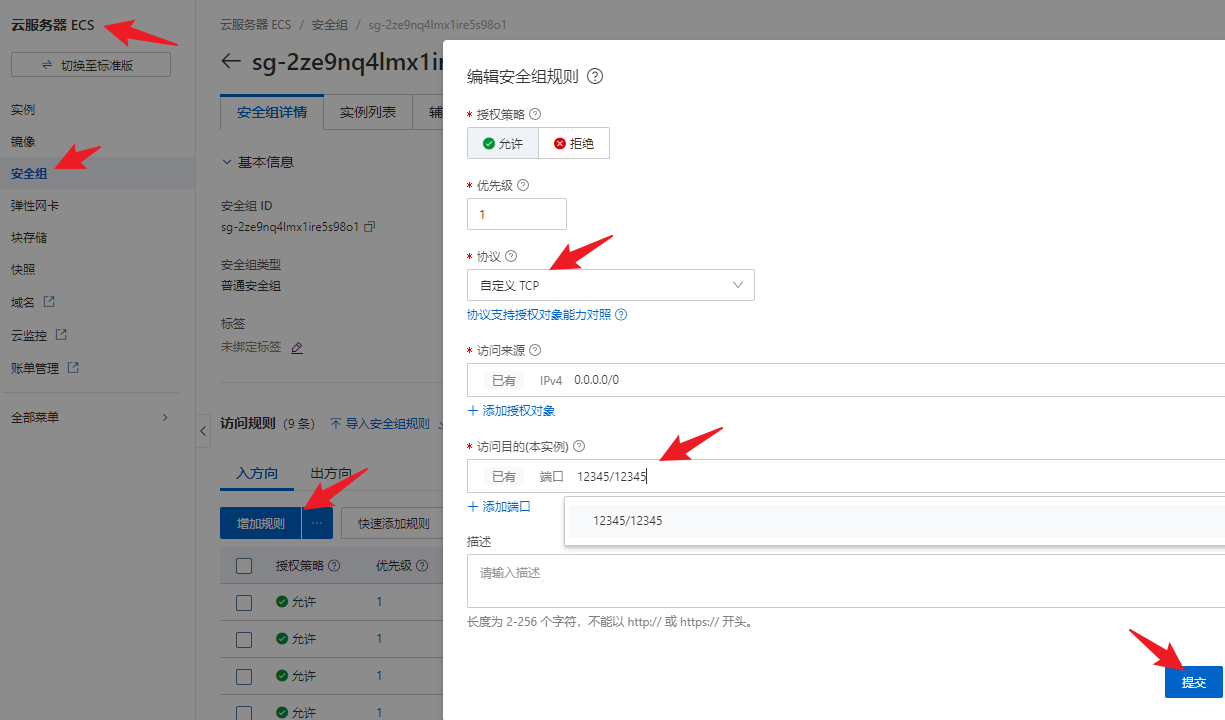Click the 添加授权对象 link
The width and height of the screenshot is (1225, 720).
511,410
